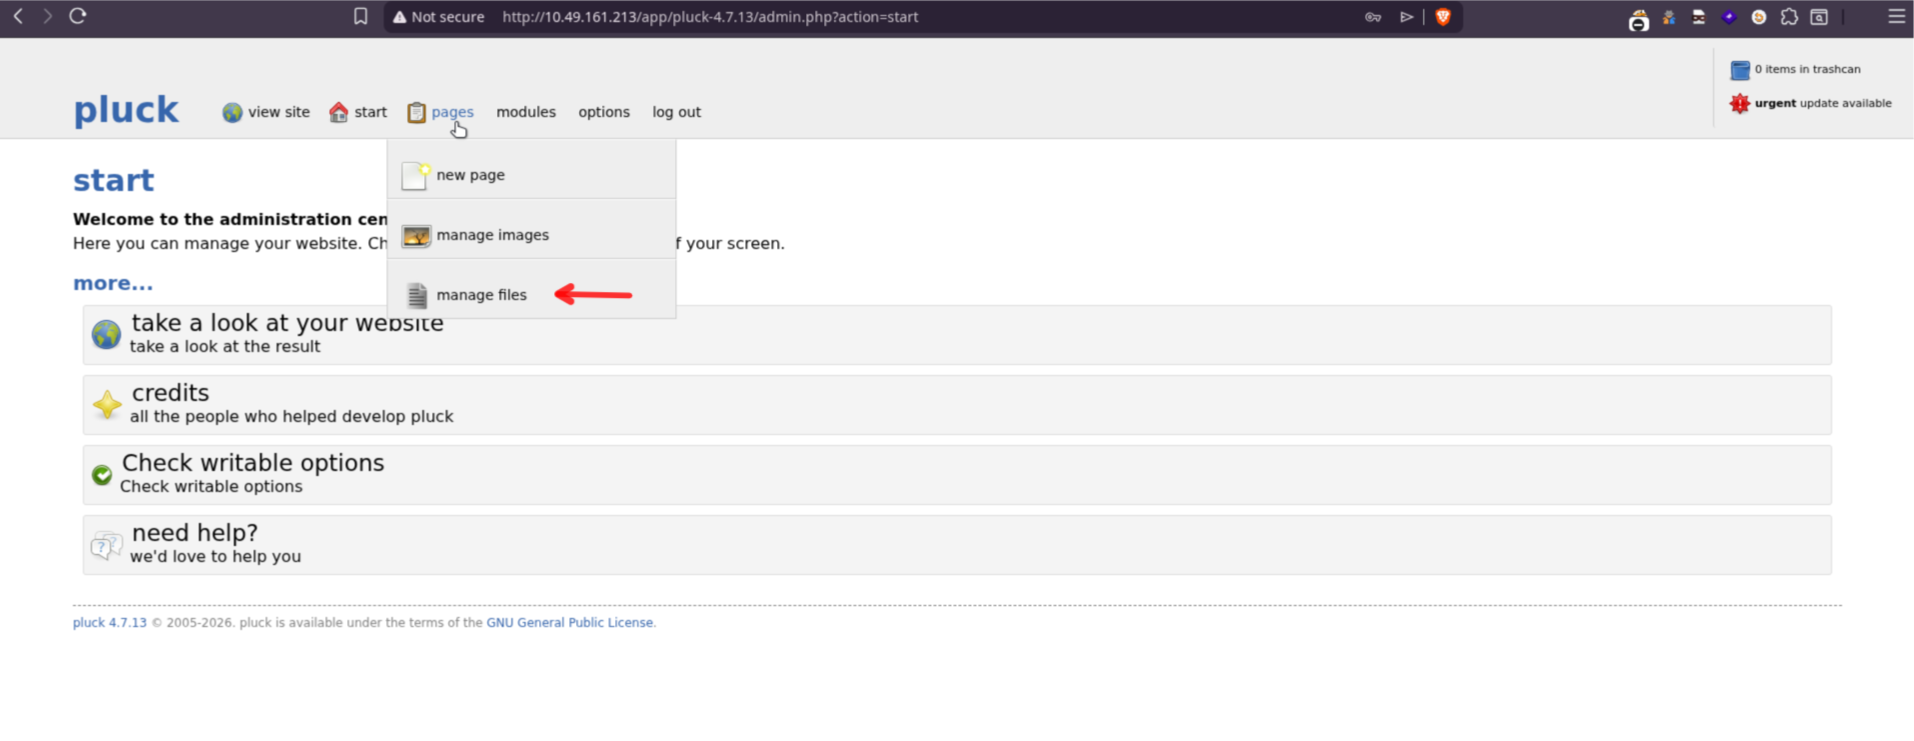Open the trashcan with 0 items

[1796, 69]
